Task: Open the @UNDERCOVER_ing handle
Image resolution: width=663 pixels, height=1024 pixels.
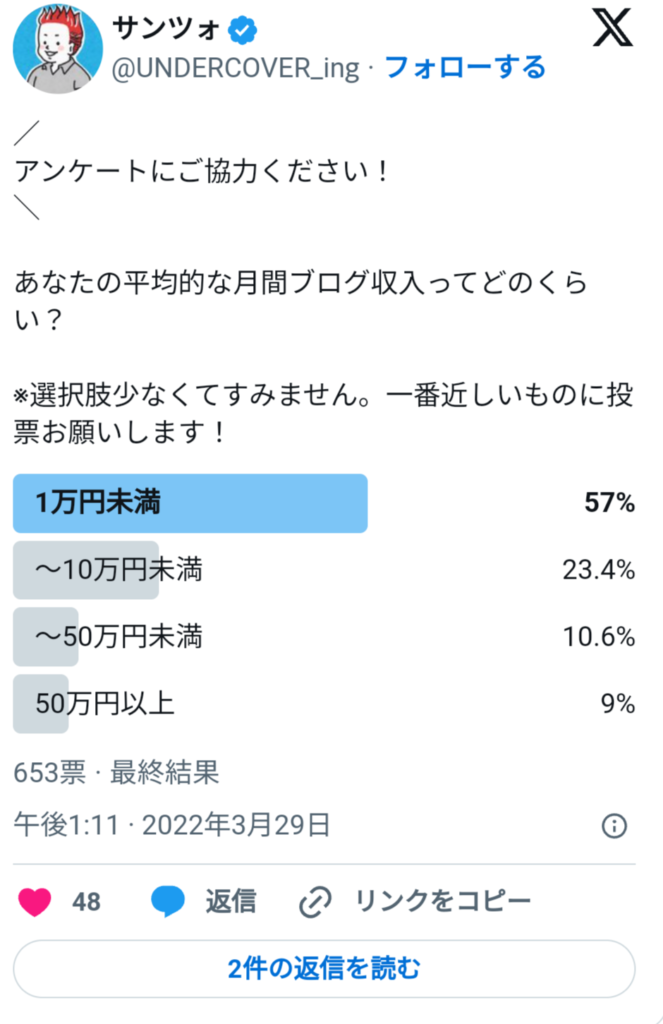Action: (x=235, y=69)
